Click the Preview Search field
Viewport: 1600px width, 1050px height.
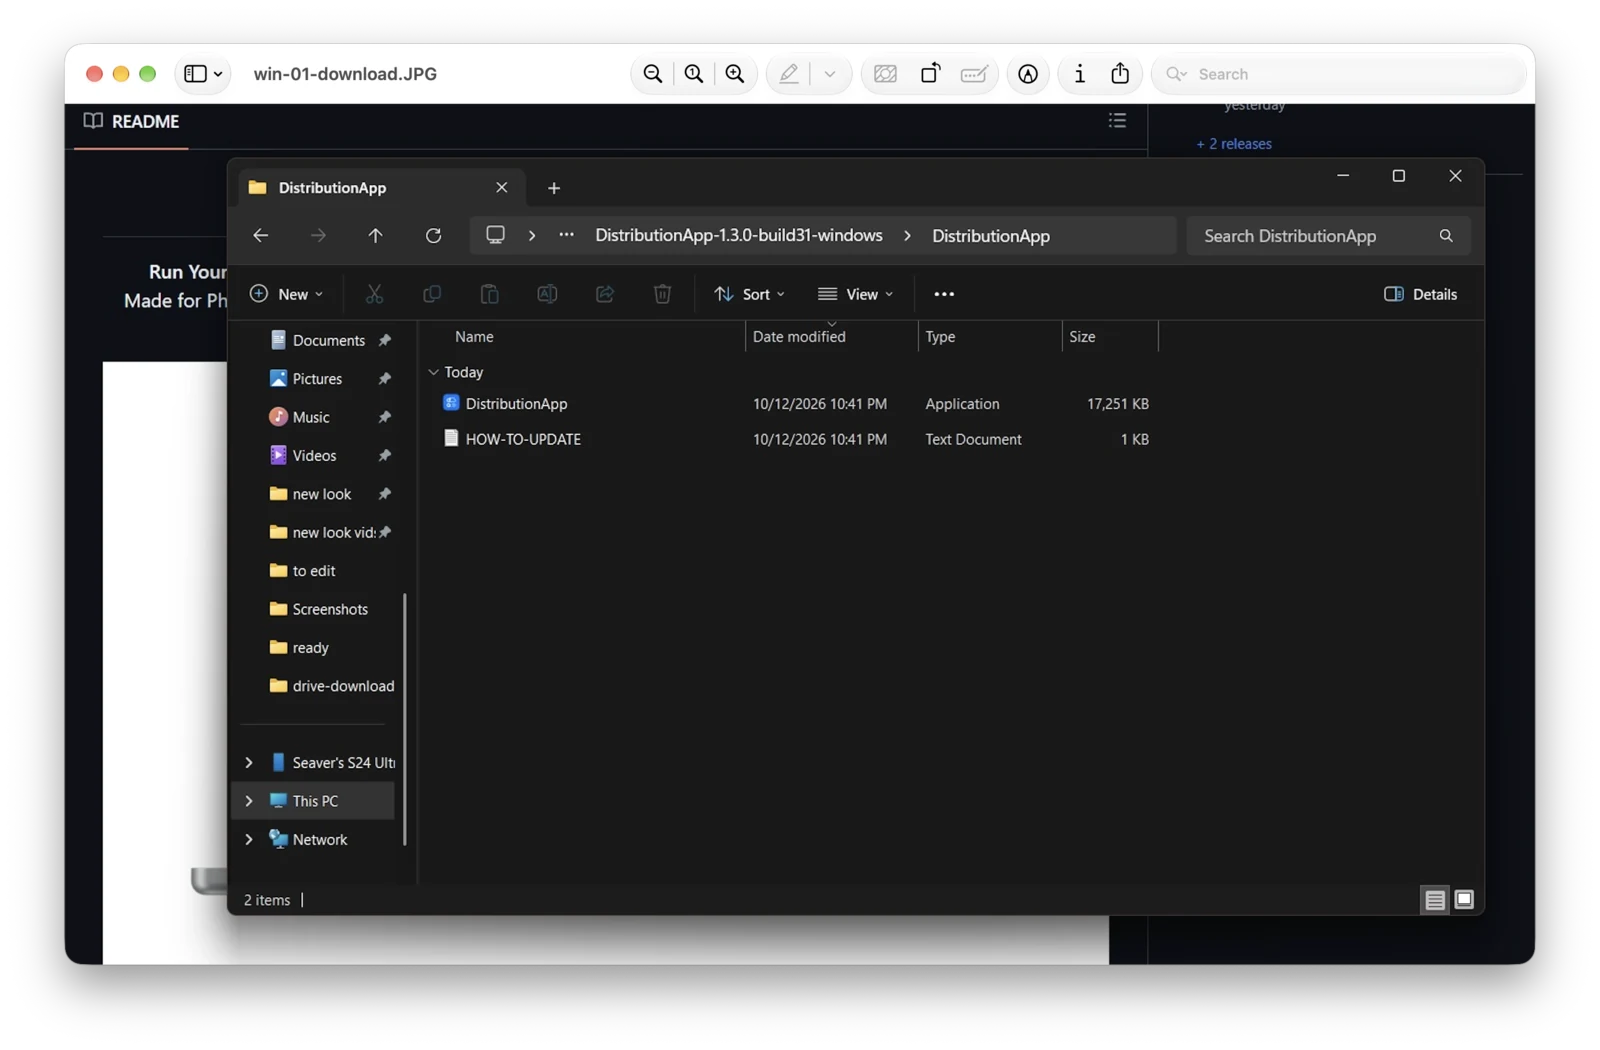tap(1338, 74)
